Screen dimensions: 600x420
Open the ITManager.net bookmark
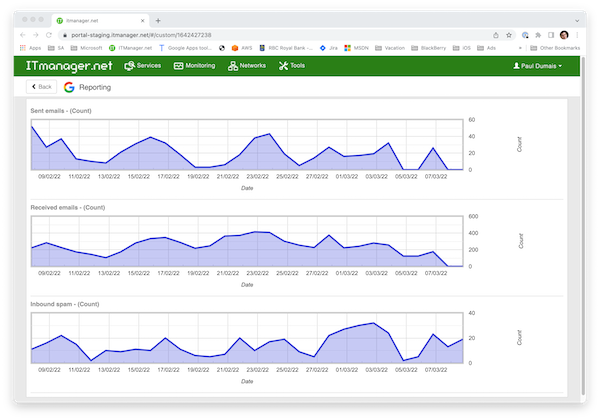point(130,48)
